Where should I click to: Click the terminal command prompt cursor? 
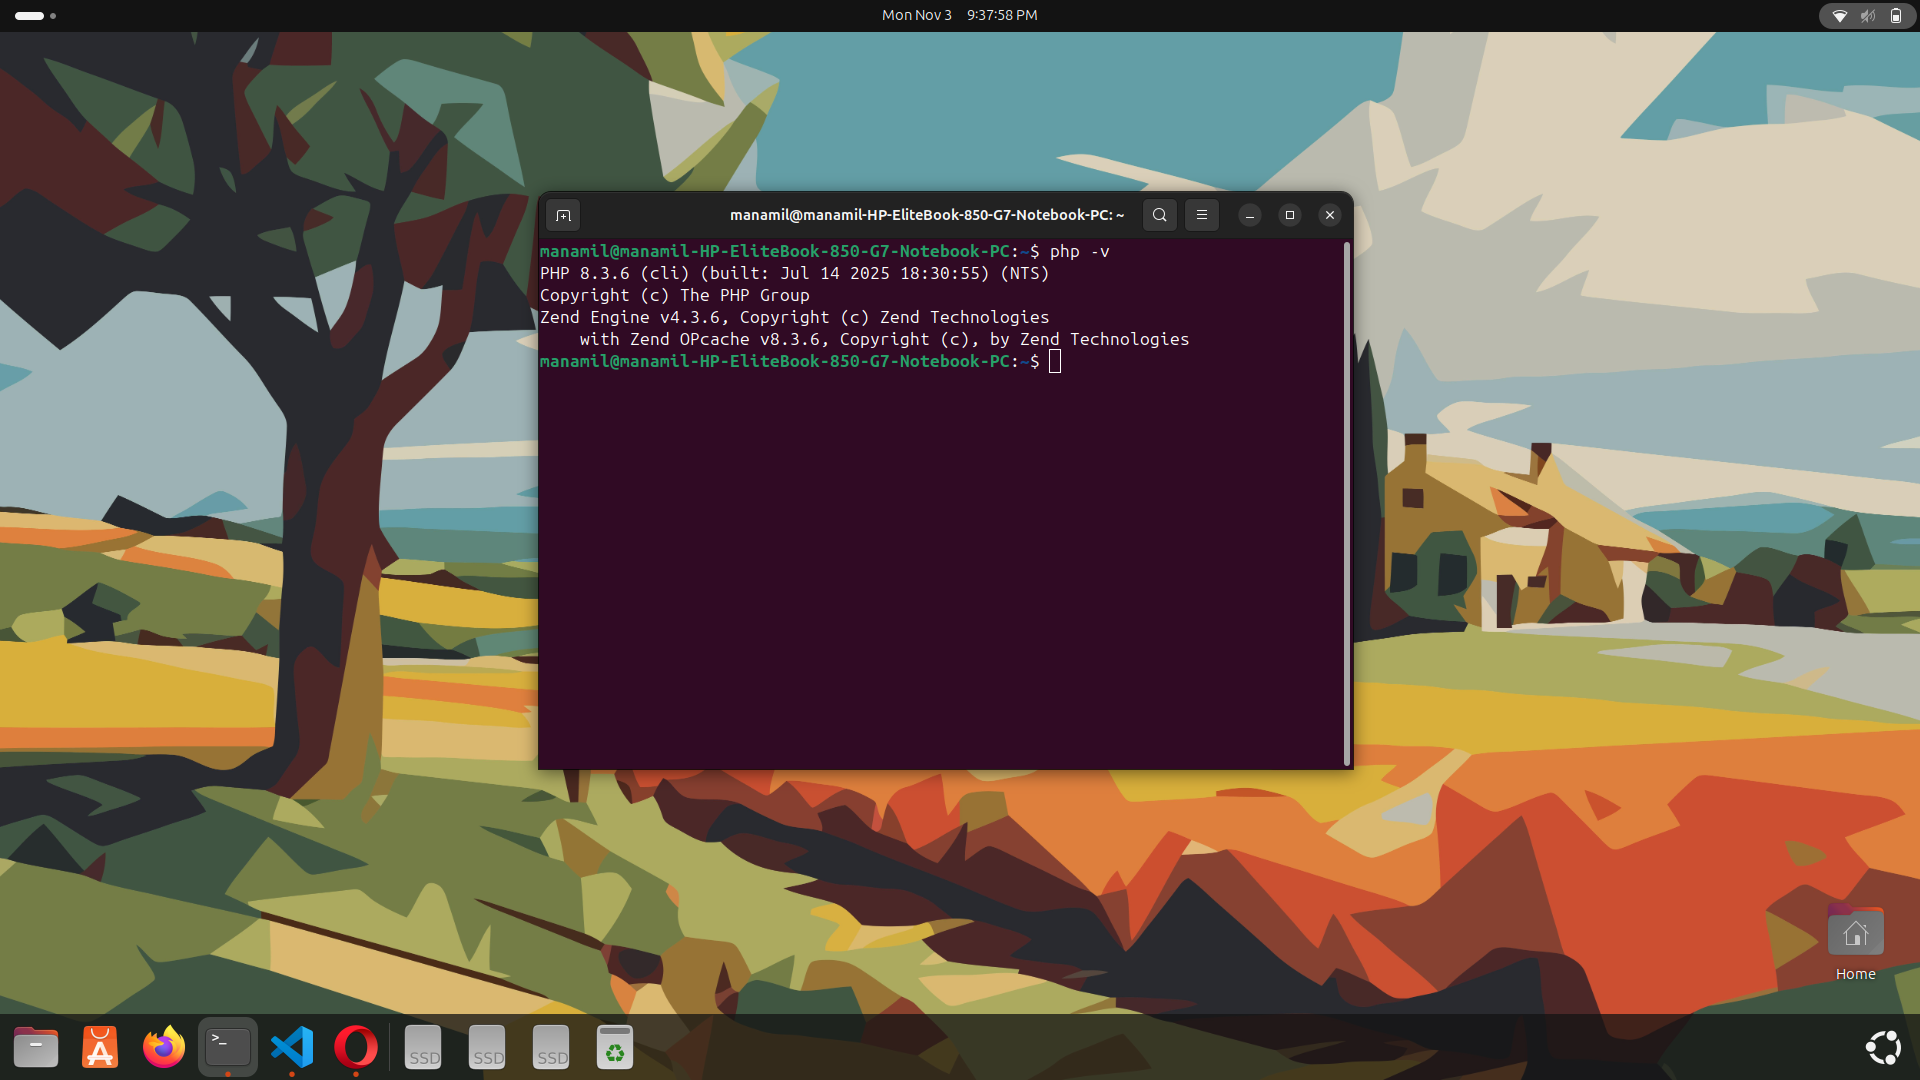(x=1055, y=362)
